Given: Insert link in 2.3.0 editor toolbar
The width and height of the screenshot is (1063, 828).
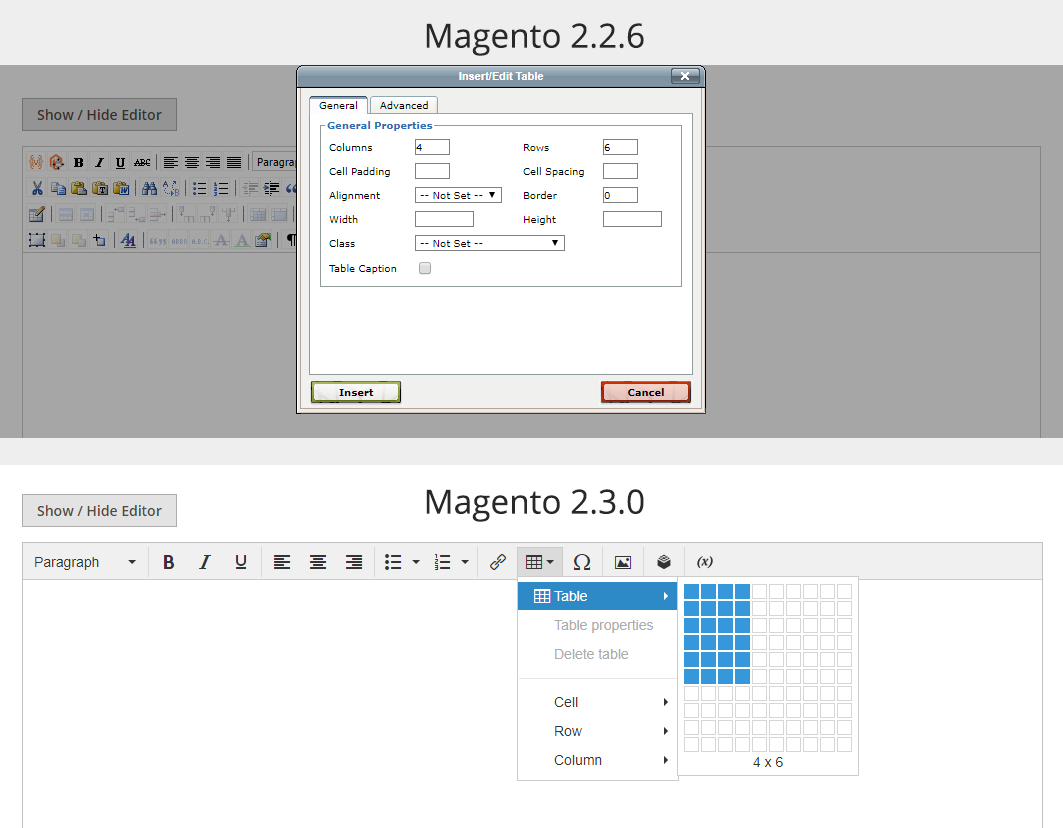Looking at the screenshot, I should click(498, 561).
